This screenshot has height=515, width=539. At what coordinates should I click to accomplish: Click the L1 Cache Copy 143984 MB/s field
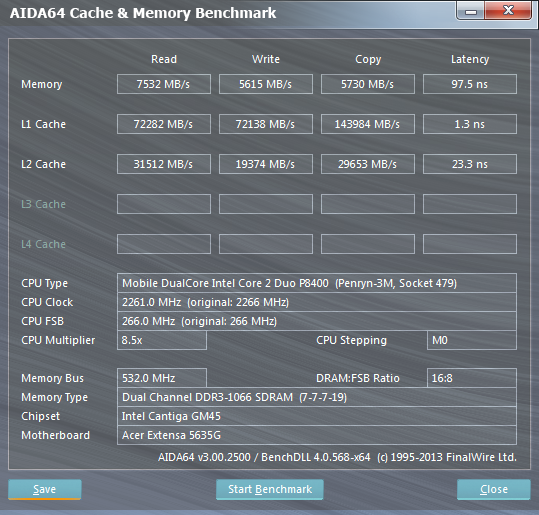[x=368, y=124]
